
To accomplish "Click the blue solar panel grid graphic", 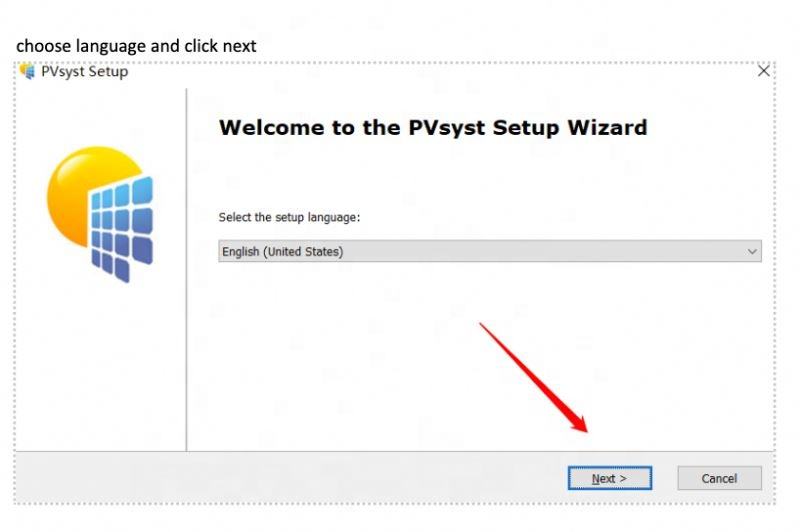I will (x=122, y=229).
